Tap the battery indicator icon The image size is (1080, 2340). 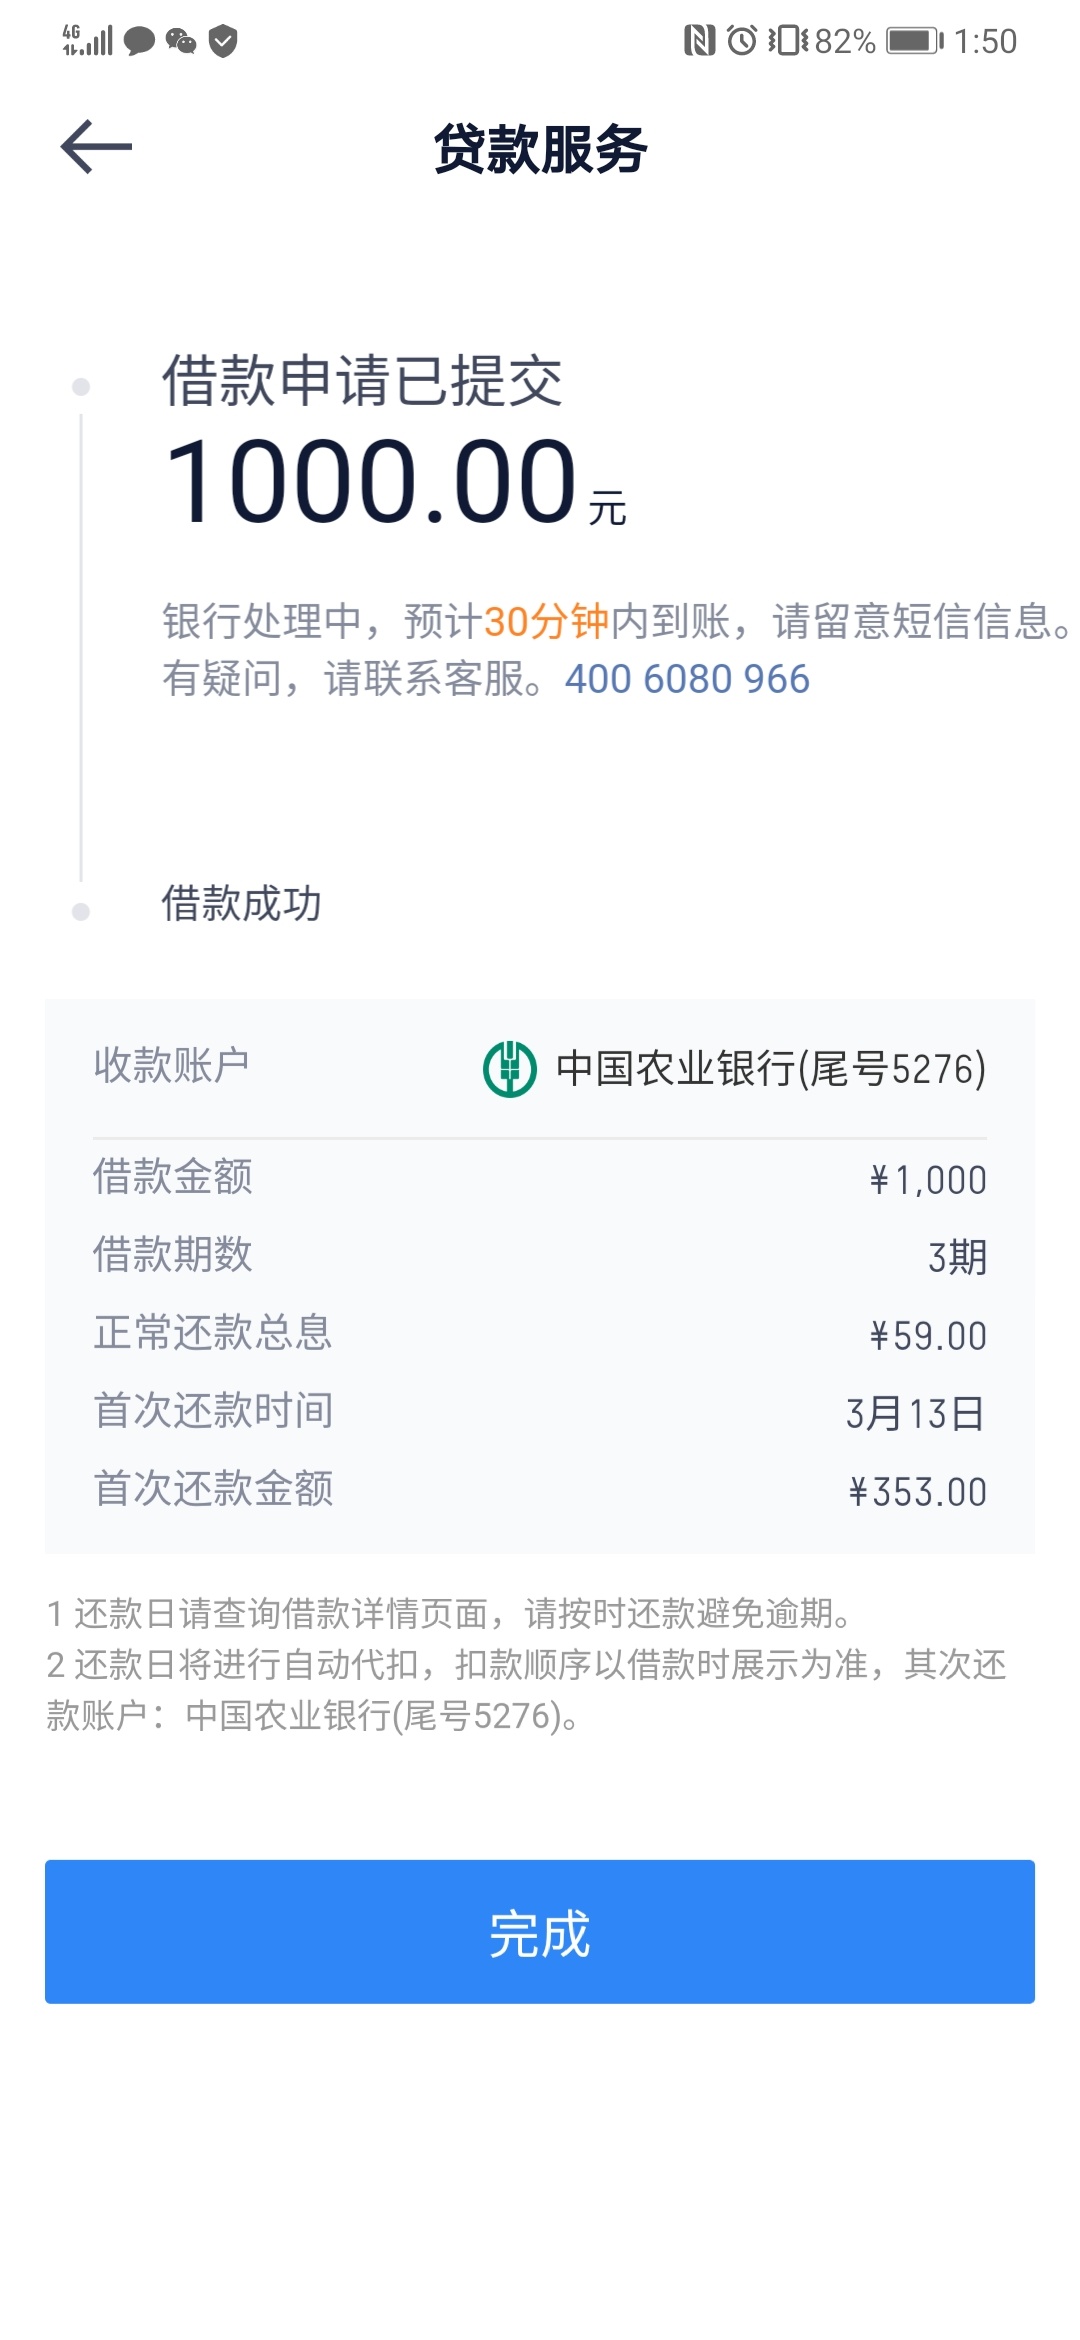click(x=915, y=41)
